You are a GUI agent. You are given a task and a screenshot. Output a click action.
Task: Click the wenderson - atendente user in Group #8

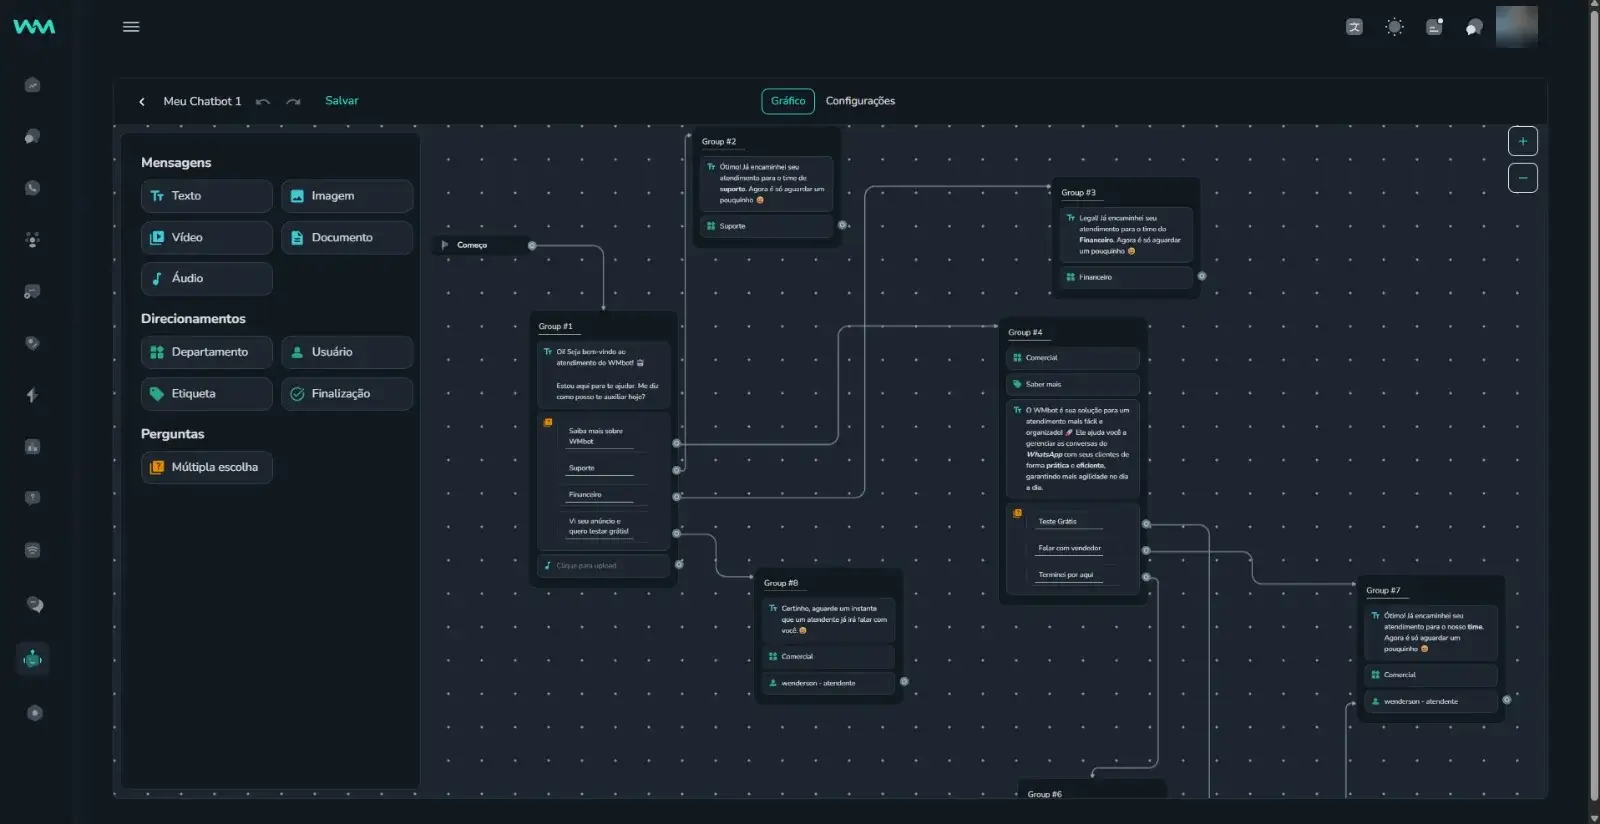point(829,683)
